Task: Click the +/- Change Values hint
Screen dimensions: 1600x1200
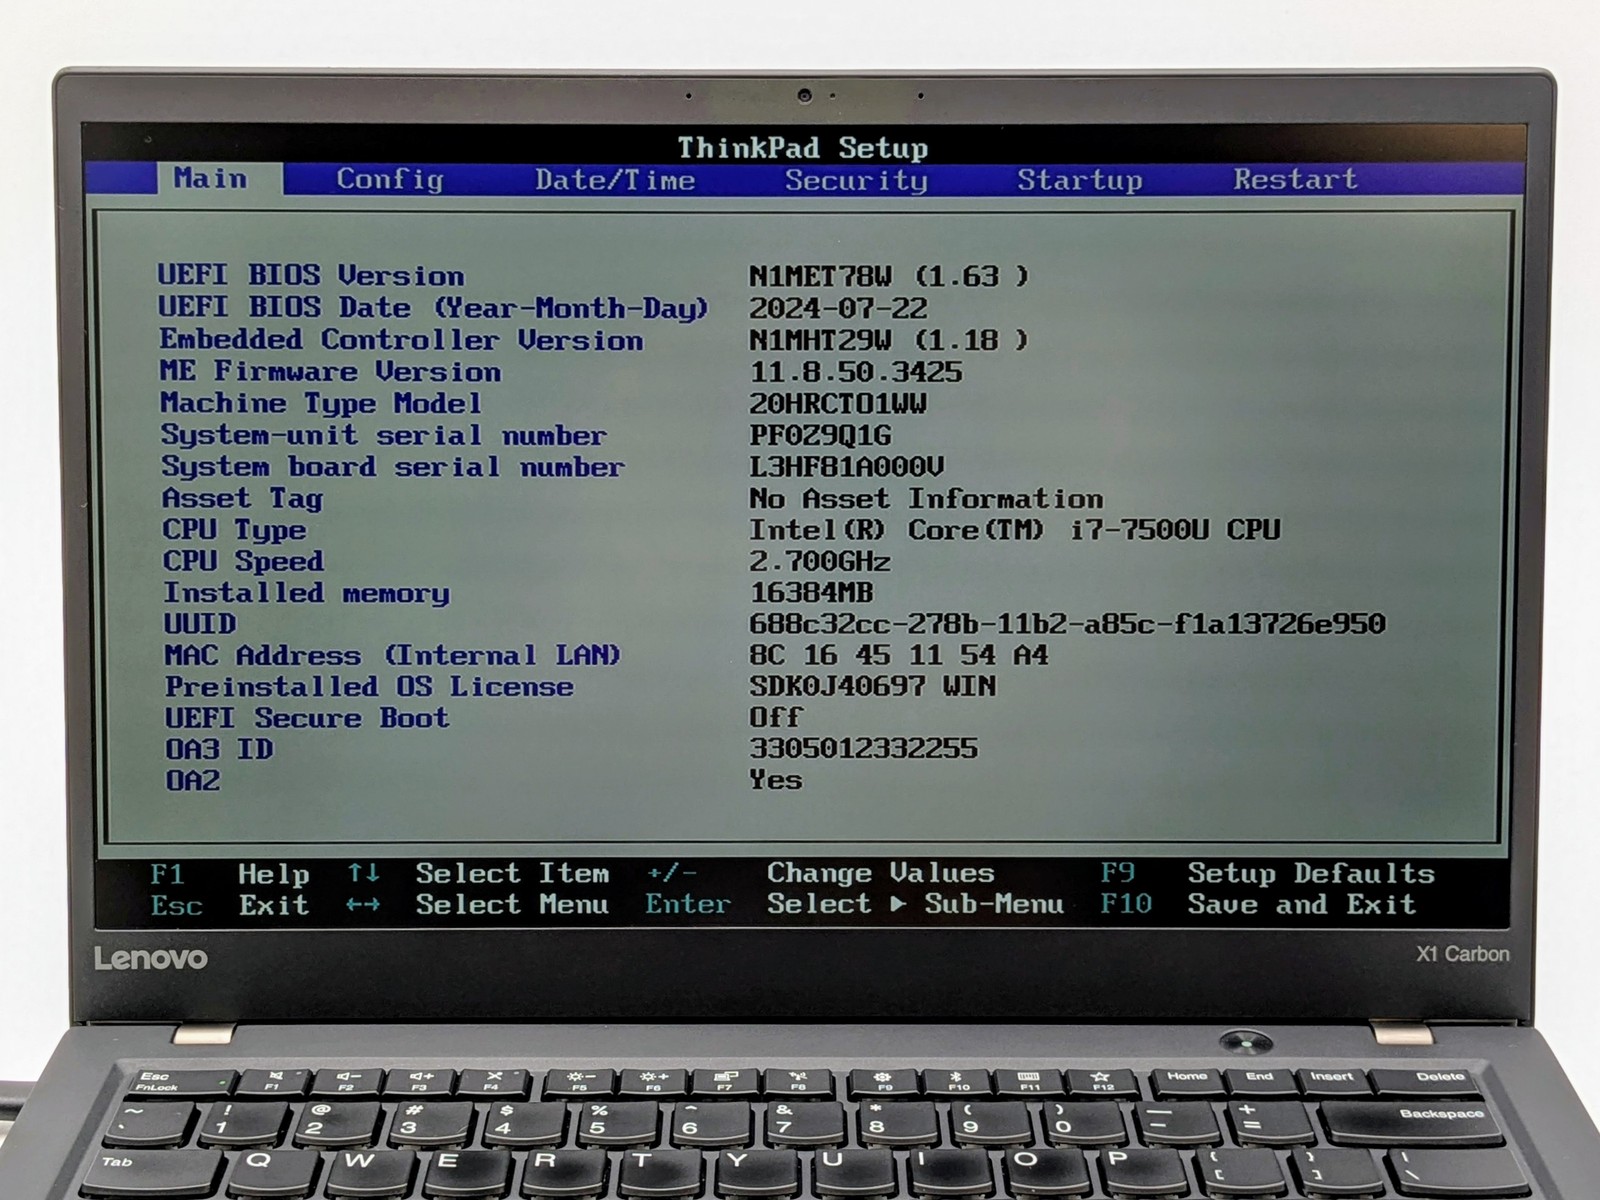Action: tap(820, 873)
